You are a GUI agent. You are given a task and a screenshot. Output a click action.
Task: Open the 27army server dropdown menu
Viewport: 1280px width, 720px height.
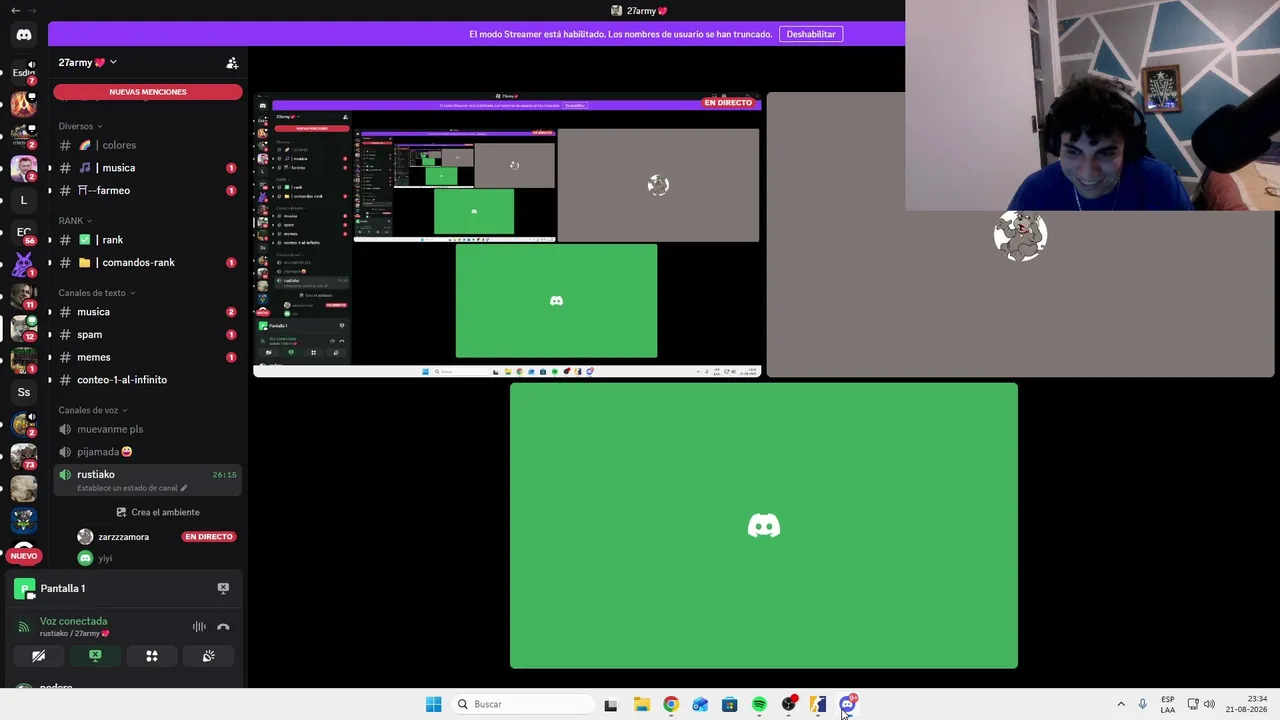[88, 62]
